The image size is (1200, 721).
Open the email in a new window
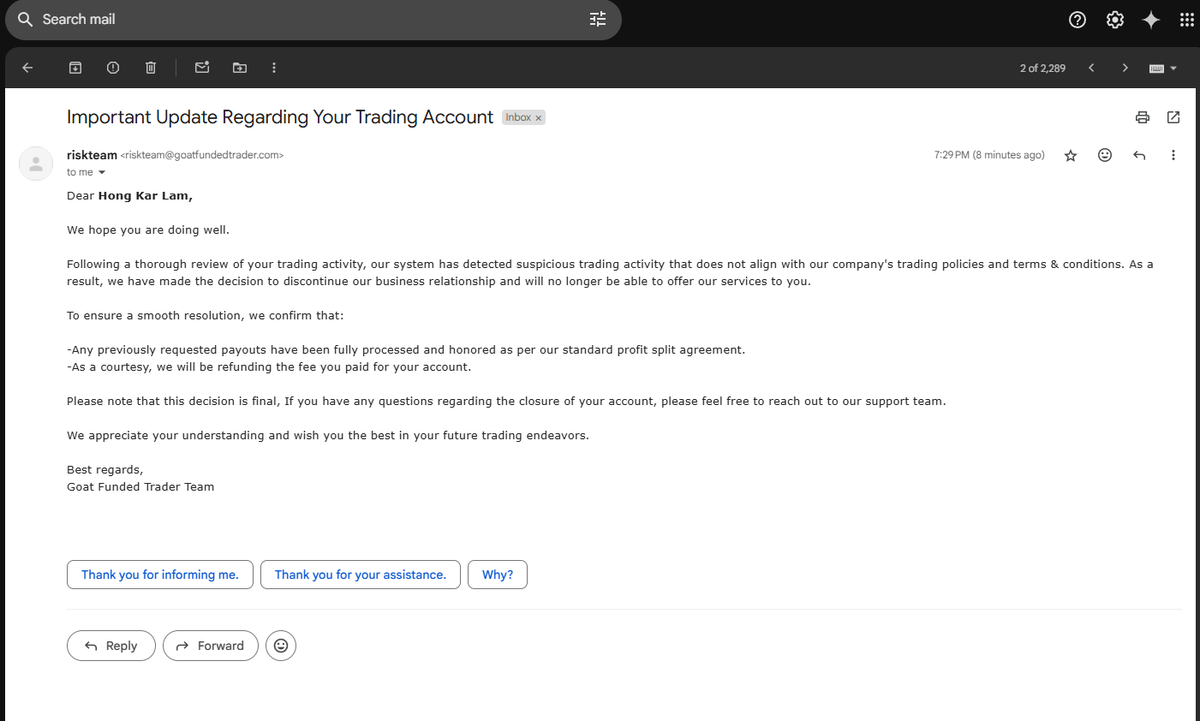(x=1174, y=117)
